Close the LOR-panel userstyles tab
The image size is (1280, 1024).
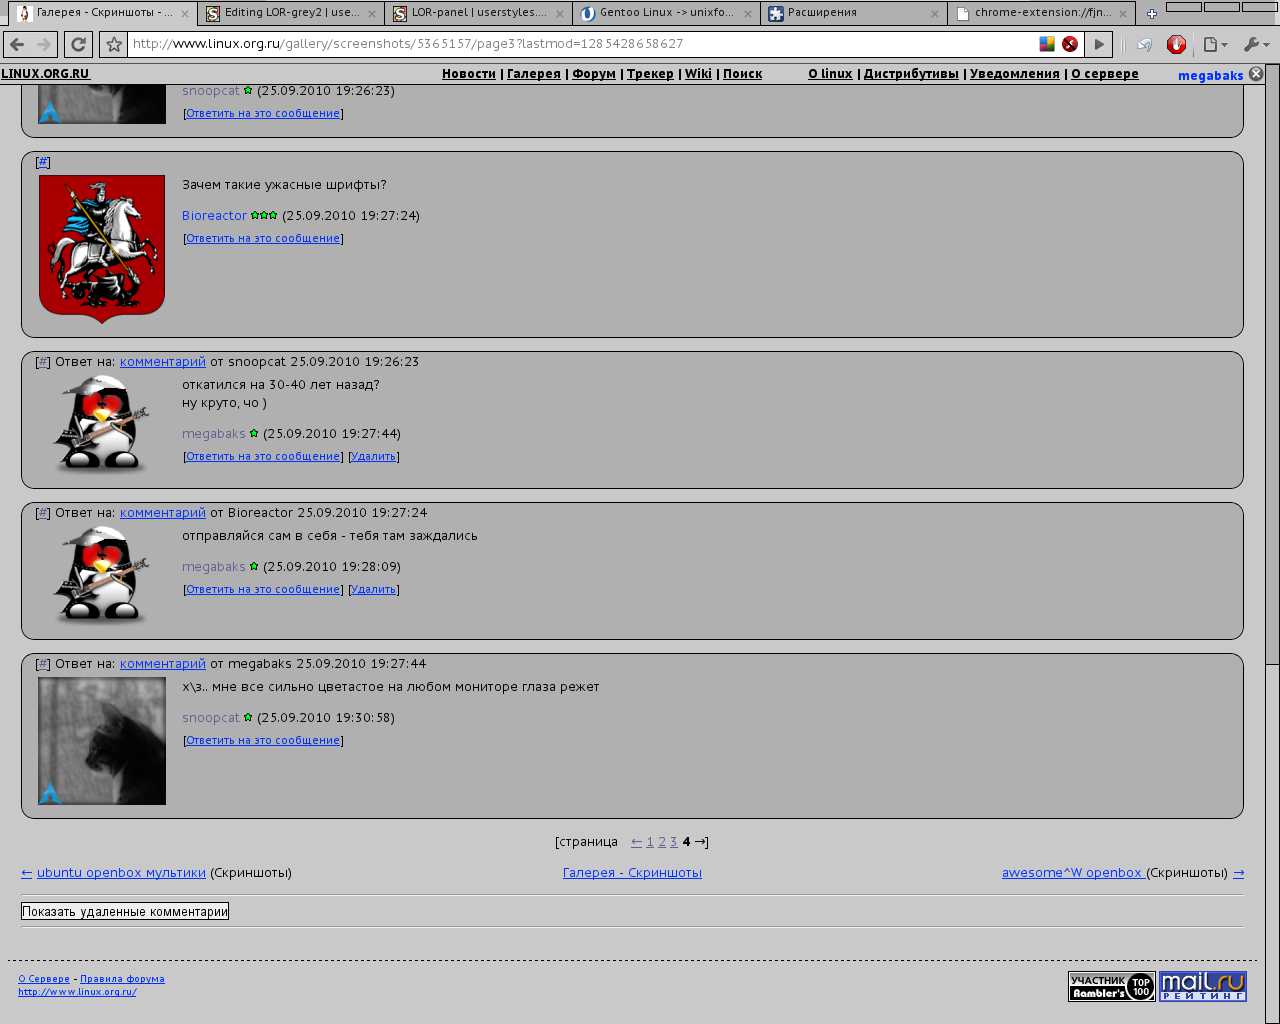pyautogui.click(x=559, y=14)
